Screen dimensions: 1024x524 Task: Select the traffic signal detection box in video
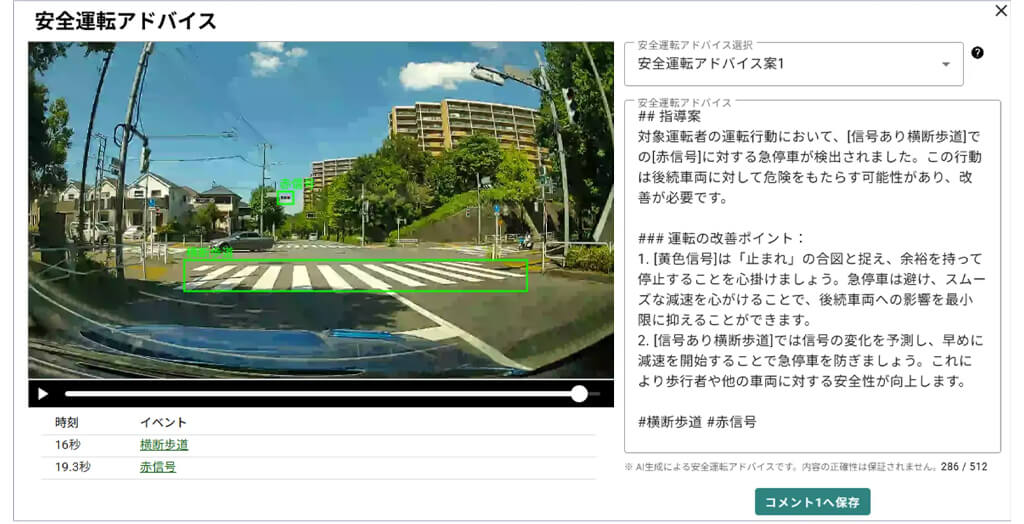(285, 197)
